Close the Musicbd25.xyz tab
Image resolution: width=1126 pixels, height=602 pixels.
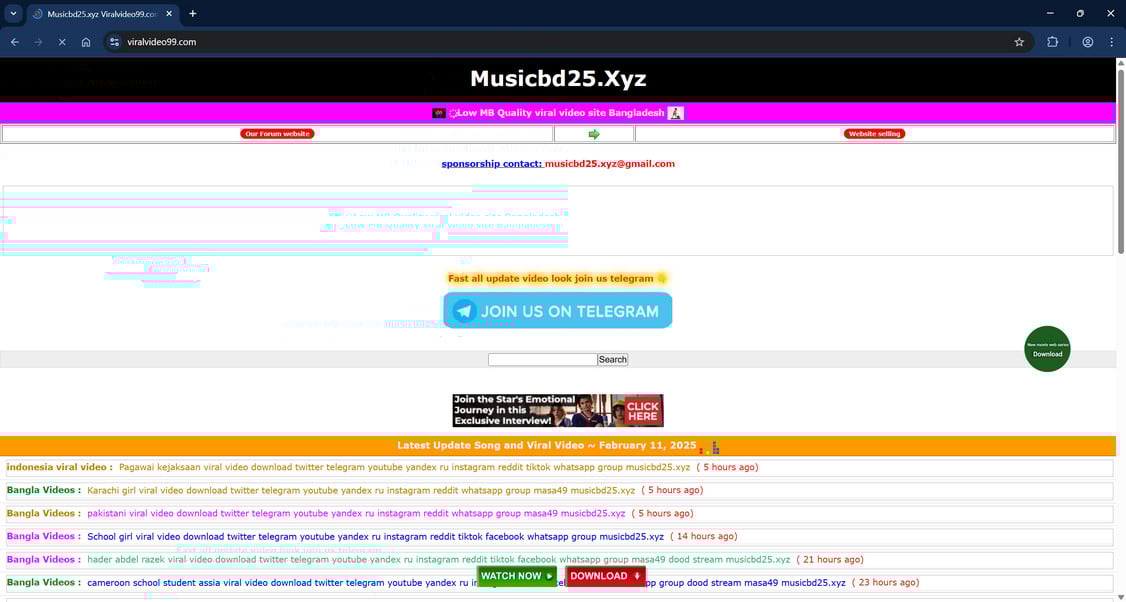tap(169, 14)
